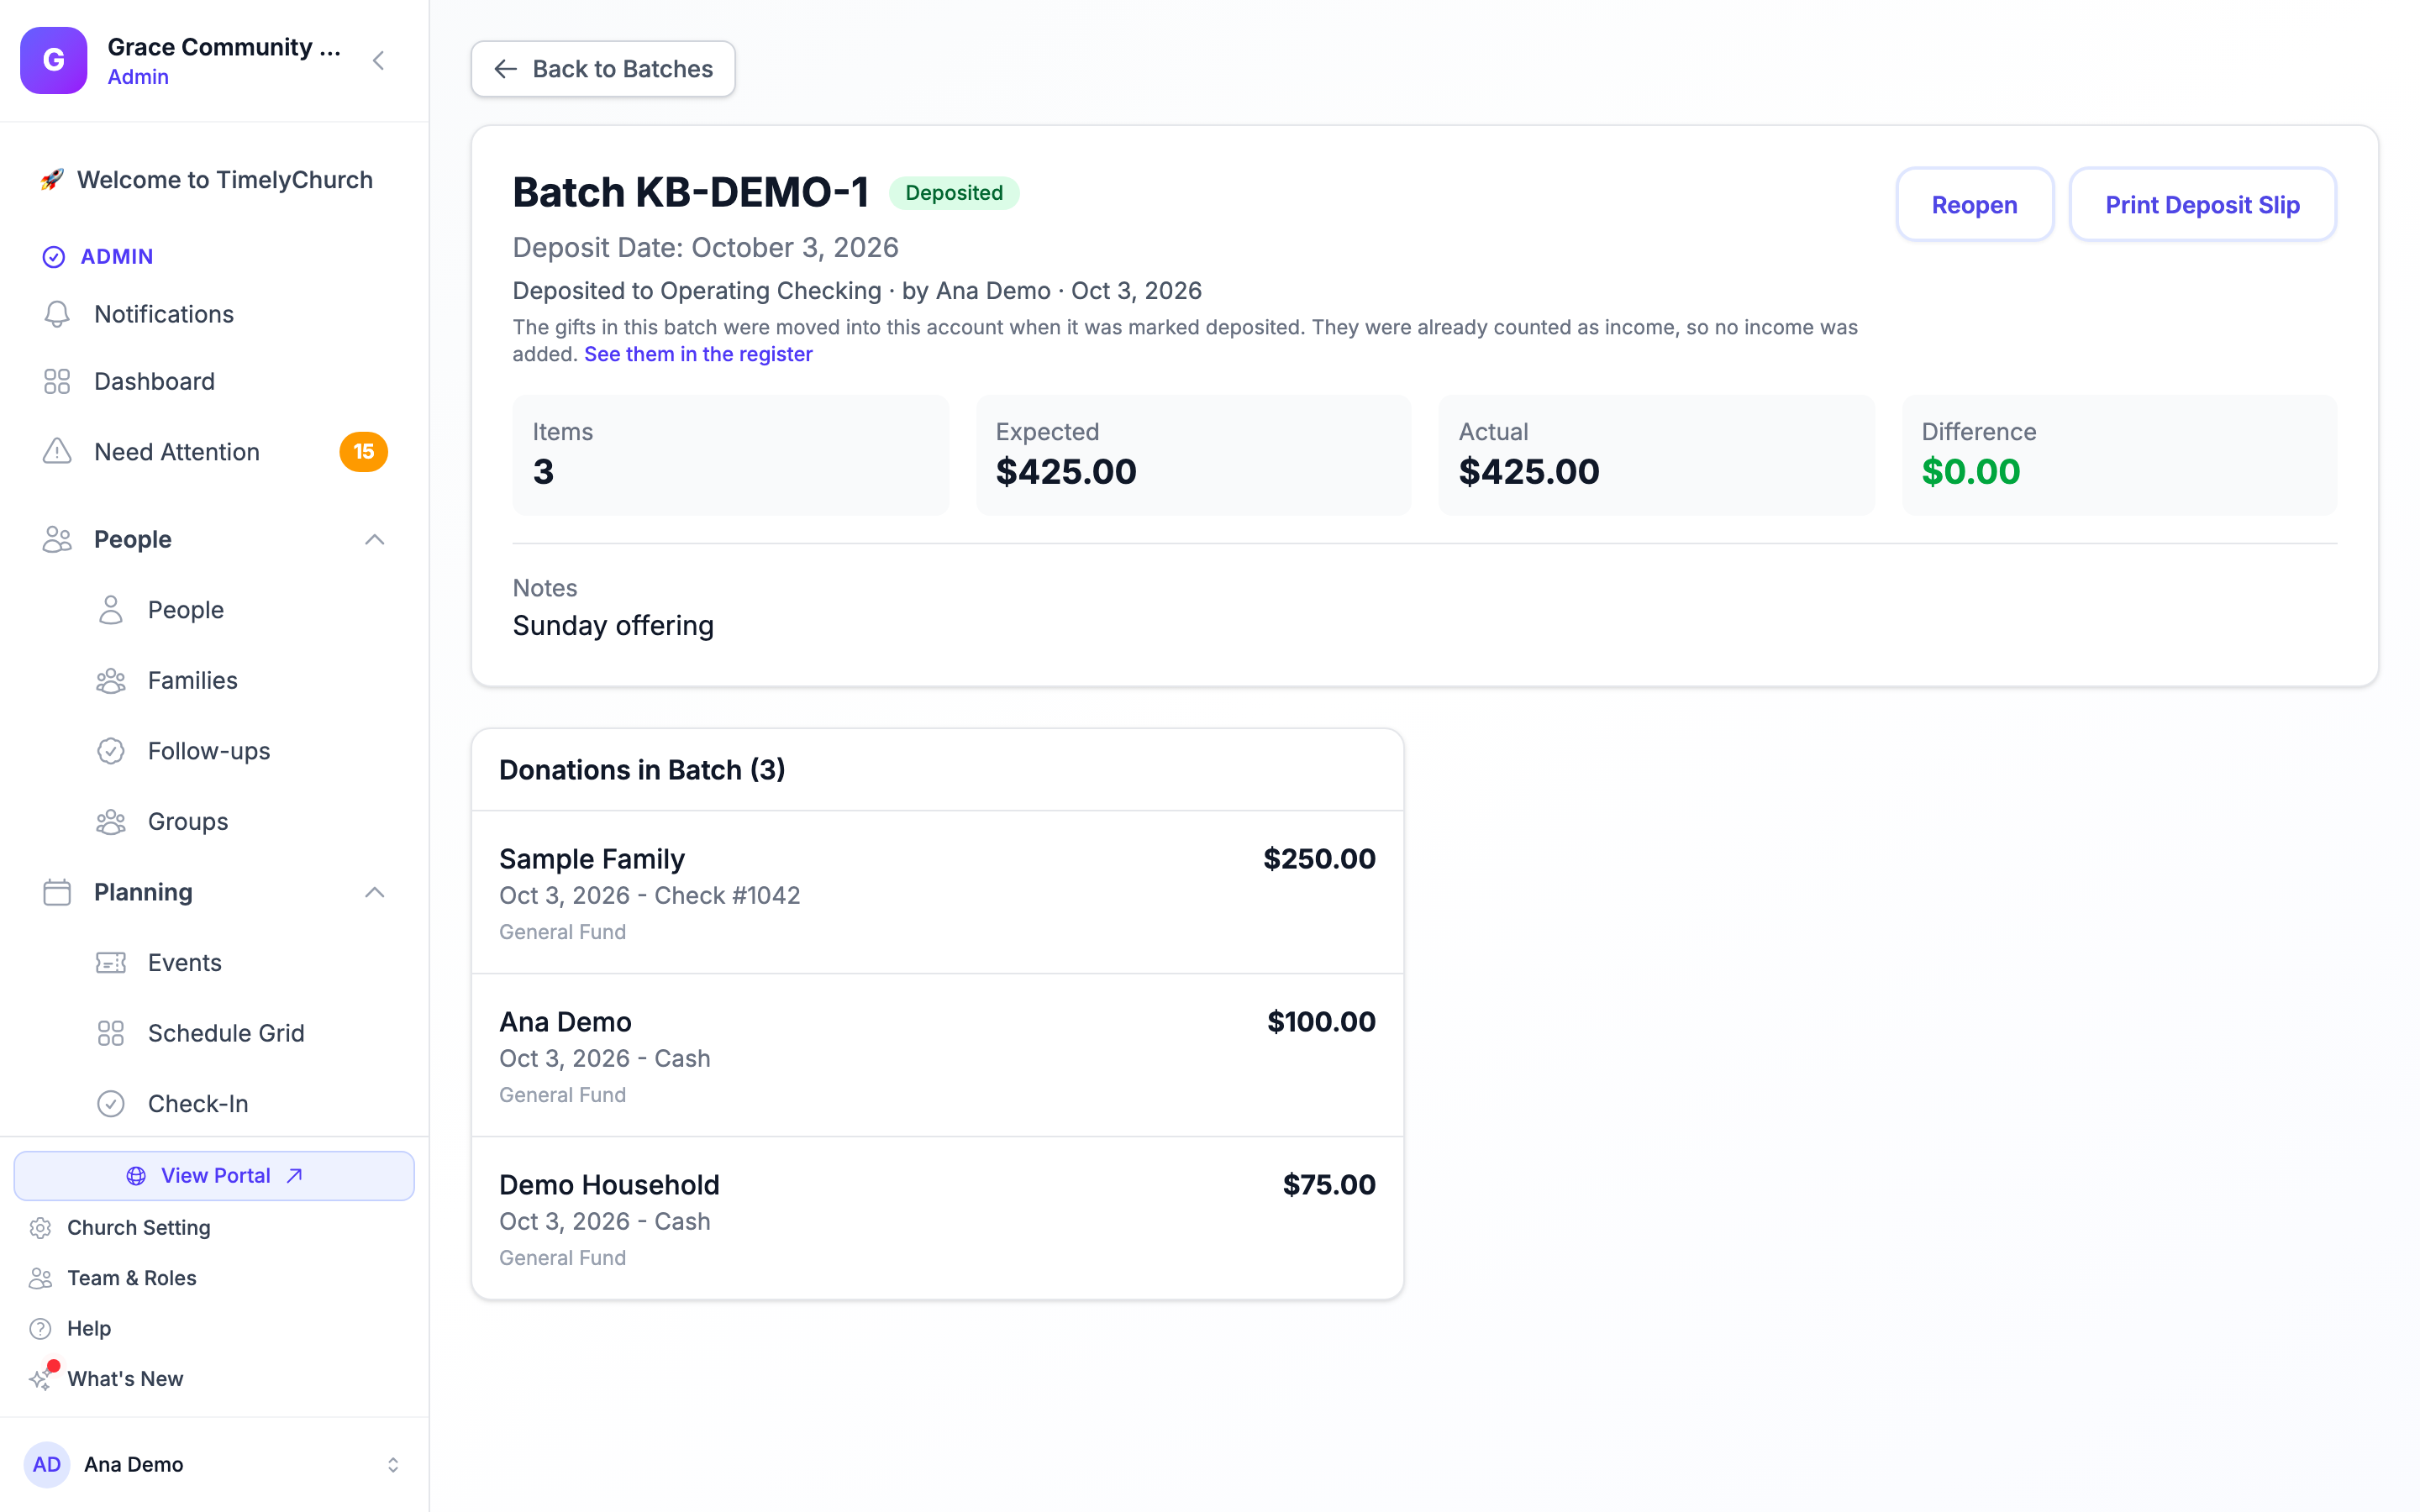Select the Sample Family donation row
This screenshot has height=1512, width=2420.
point(937,892)
